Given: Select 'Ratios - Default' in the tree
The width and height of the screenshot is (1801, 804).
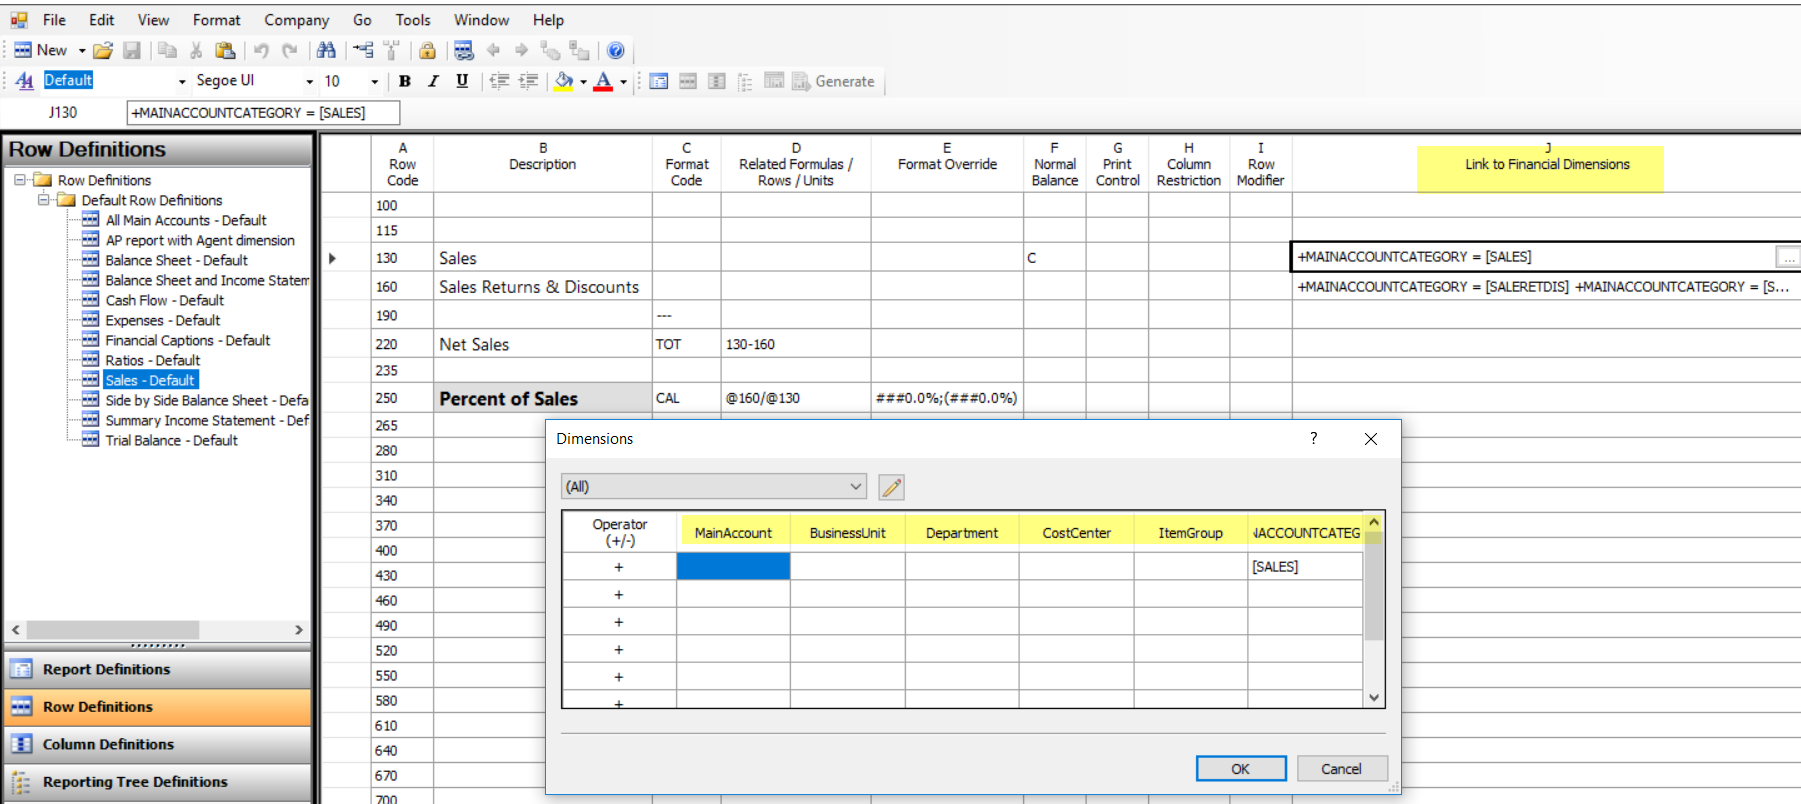Looking at the screenshot, I should (153, 360).
